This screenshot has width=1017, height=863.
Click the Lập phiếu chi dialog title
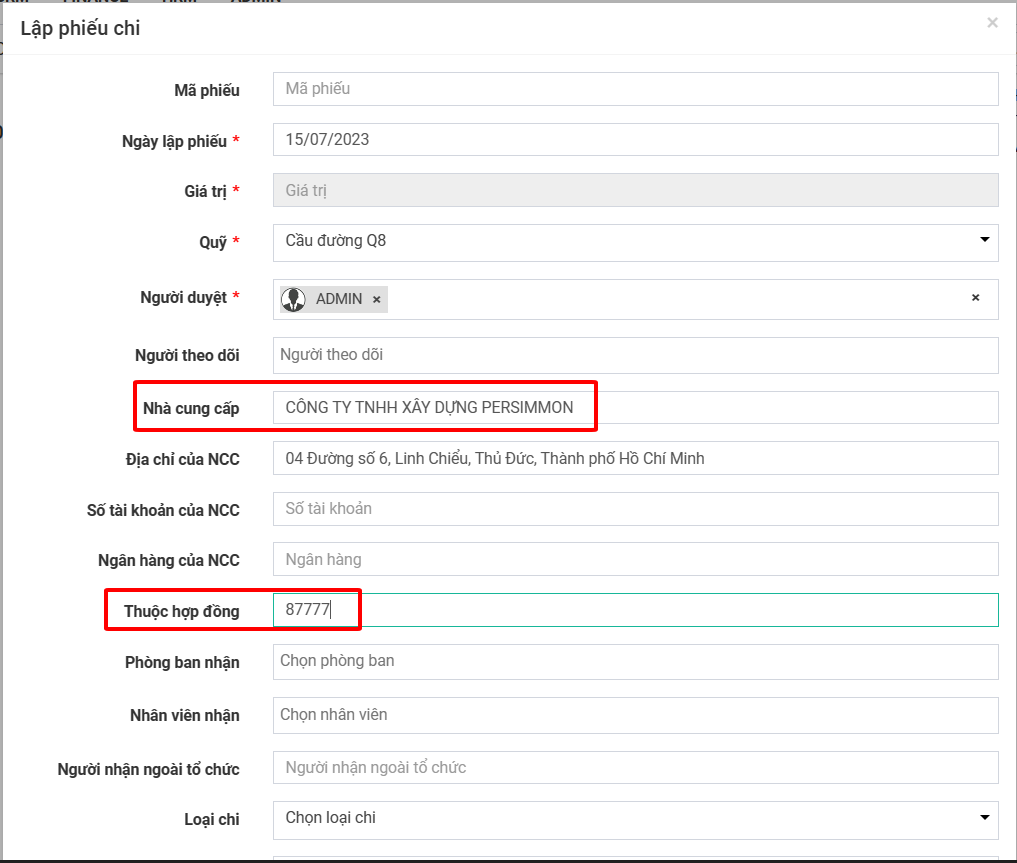click(x=80, y=28)
